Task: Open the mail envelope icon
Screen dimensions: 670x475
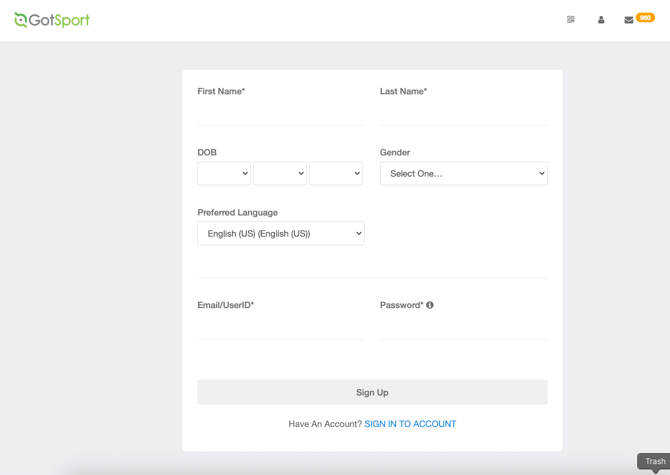Action: point(629,20)
